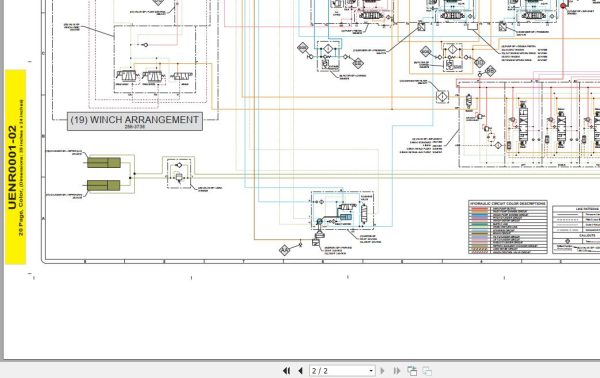Viewport: 600px width, 378px height.
Task: Go to the first page
Action: [286, 371]
